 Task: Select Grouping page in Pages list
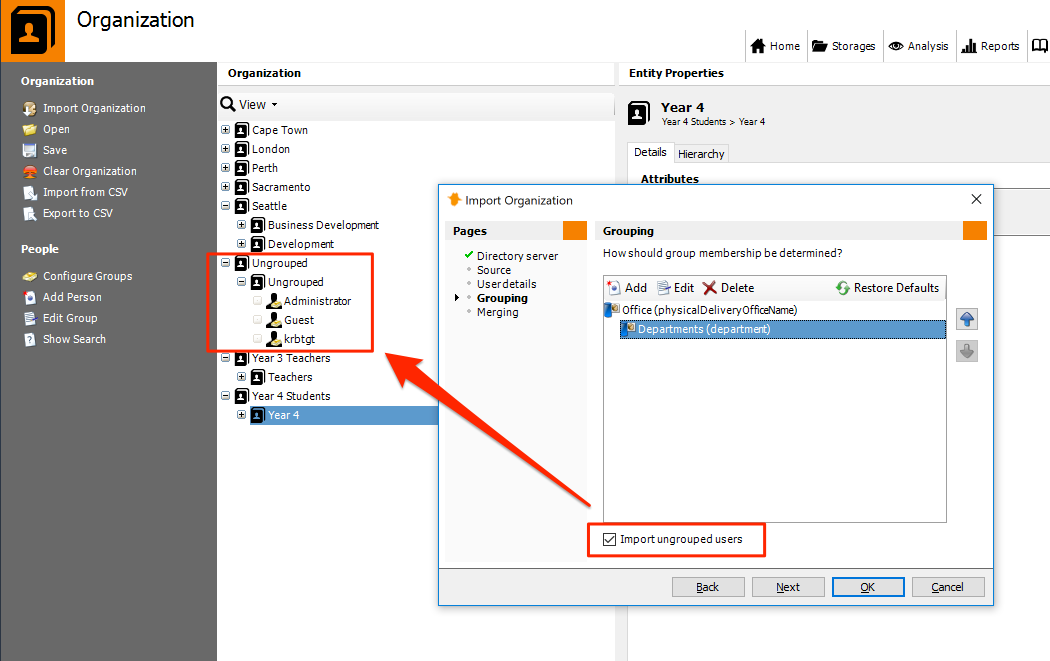pos(502,298)
